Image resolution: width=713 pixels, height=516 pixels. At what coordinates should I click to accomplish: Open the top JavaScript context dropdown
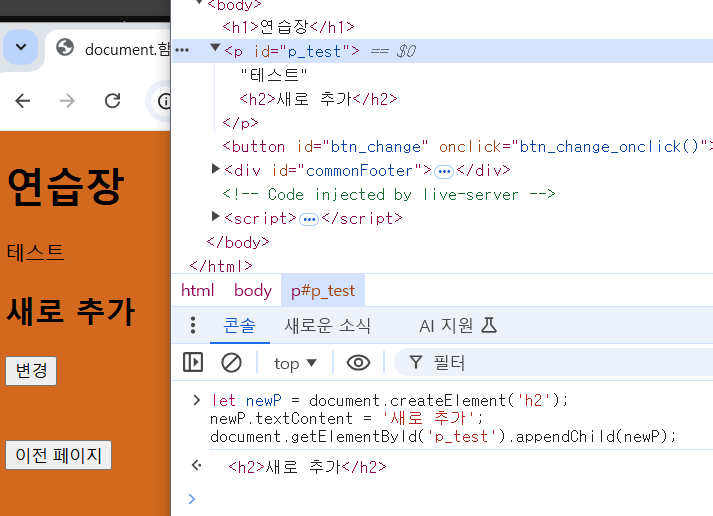[x=295, y=363]
